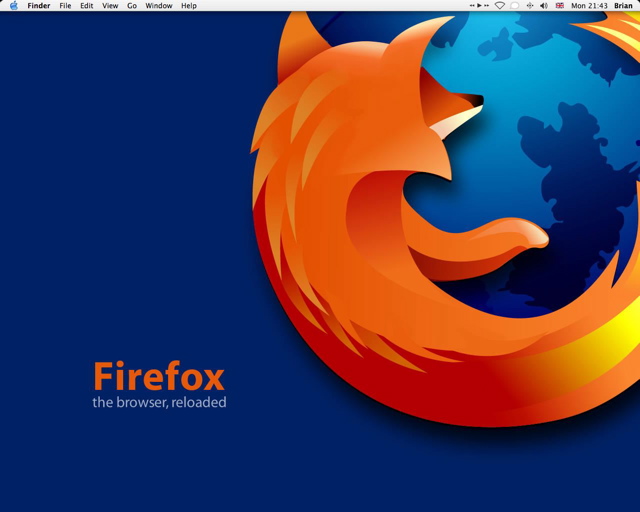Open the File menu
Image resolution: width=640 pixels, height=512 pixels.
click(x=65, y=6)
